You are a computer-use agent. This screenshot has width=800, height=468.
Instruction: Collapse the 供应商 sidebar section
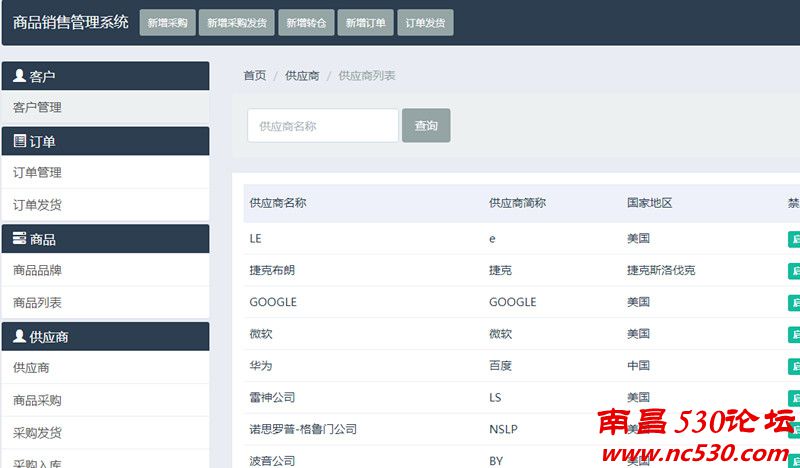tap(105, 337)
